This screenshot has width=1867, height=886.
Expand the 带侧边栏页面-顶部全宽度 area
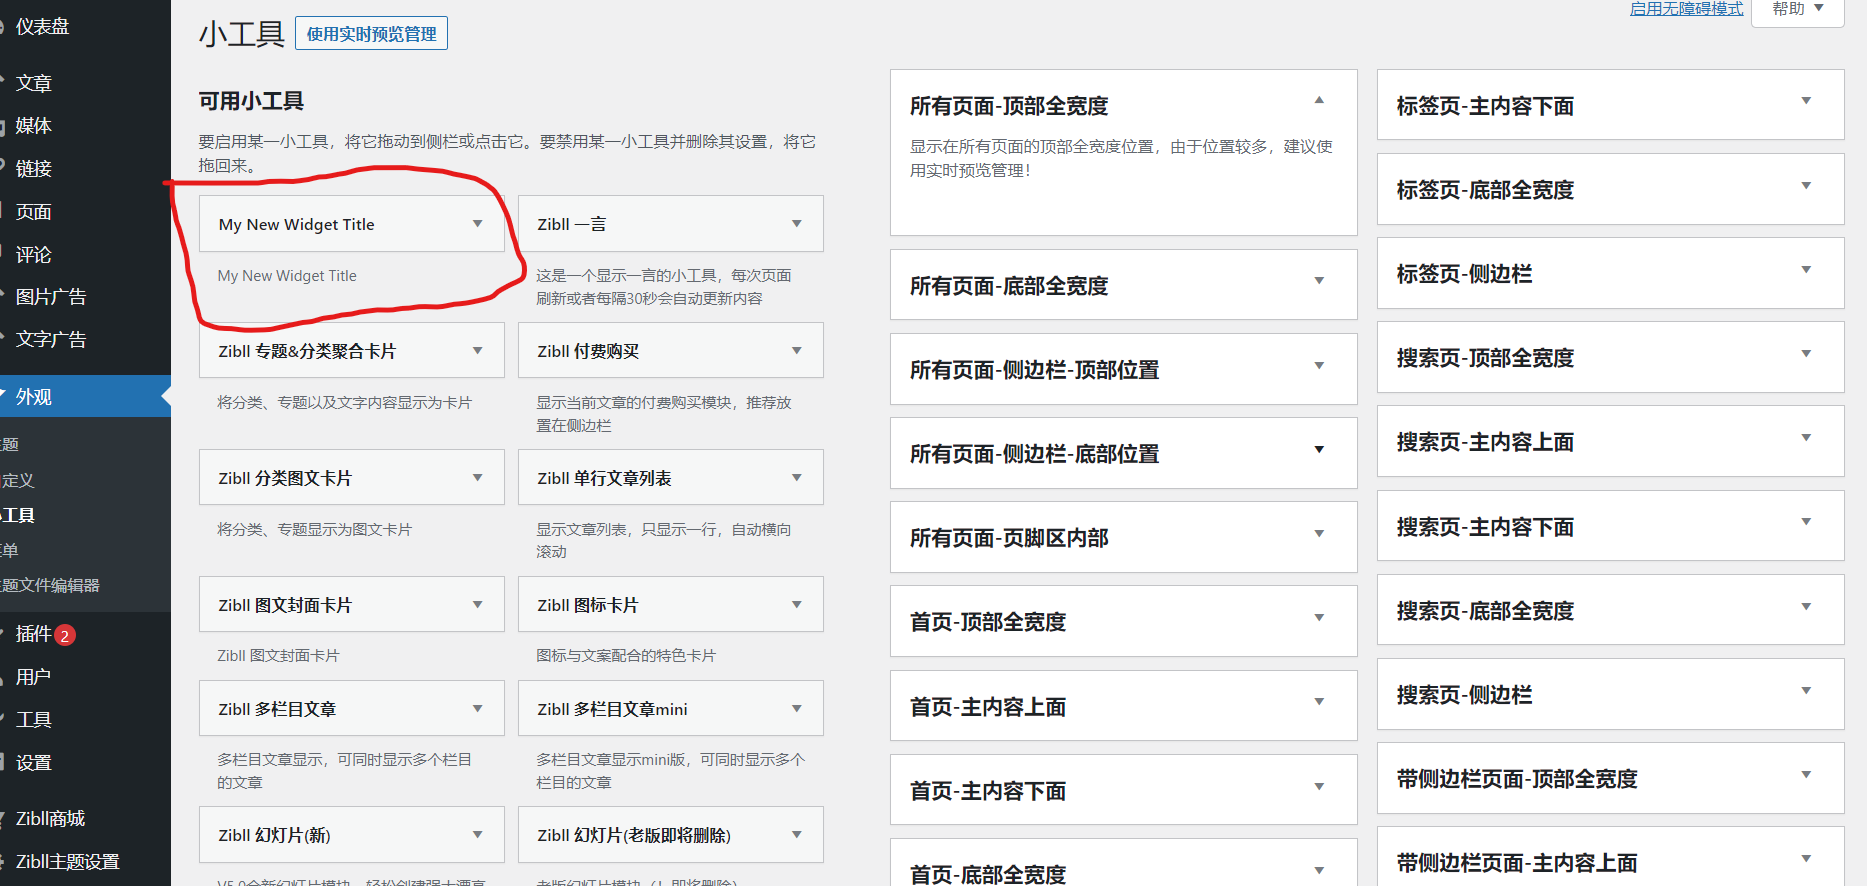[1806, 775]
